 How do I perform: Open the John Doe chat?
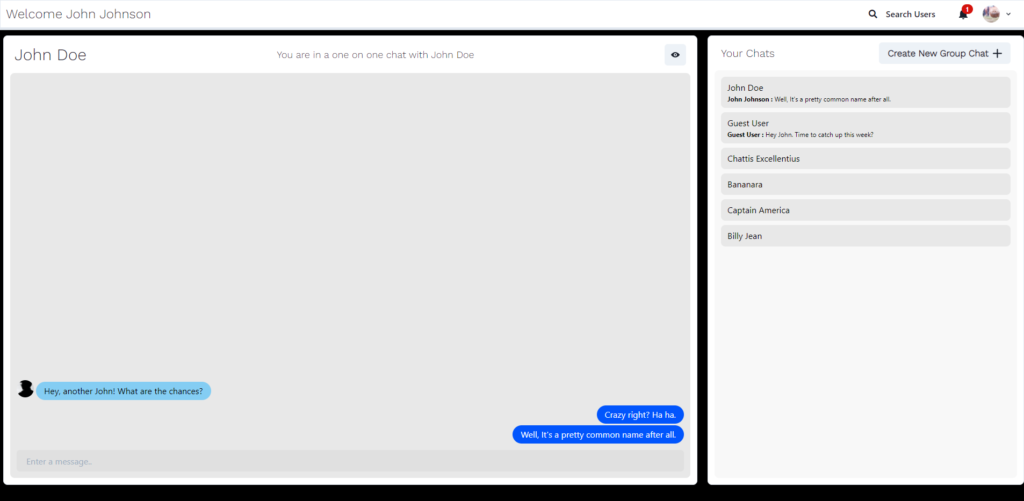[865, 93]
